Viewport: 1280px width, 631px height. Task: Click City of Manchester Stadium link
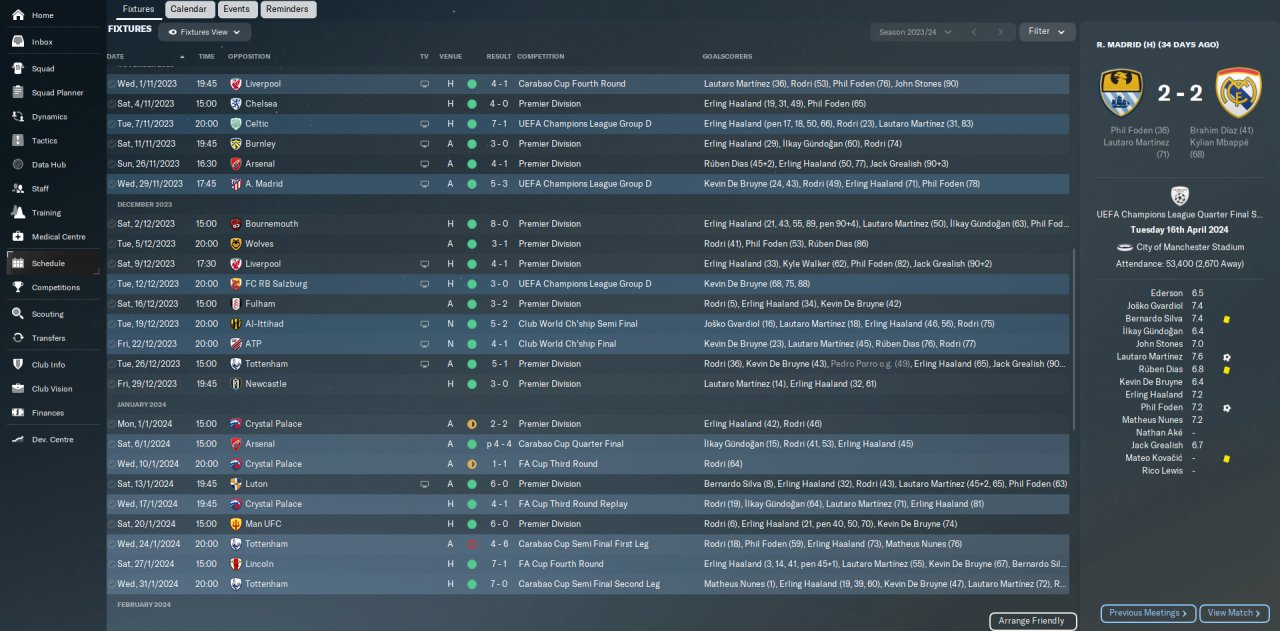point(1188,247)
